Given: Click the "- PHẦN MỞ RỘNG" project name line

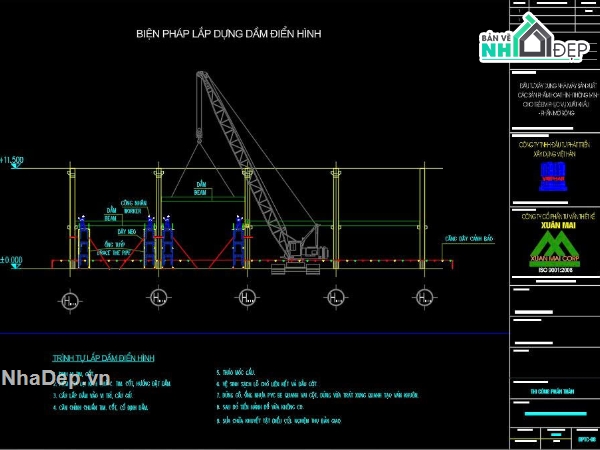Looking at the screenshot, I should [556, 113].
